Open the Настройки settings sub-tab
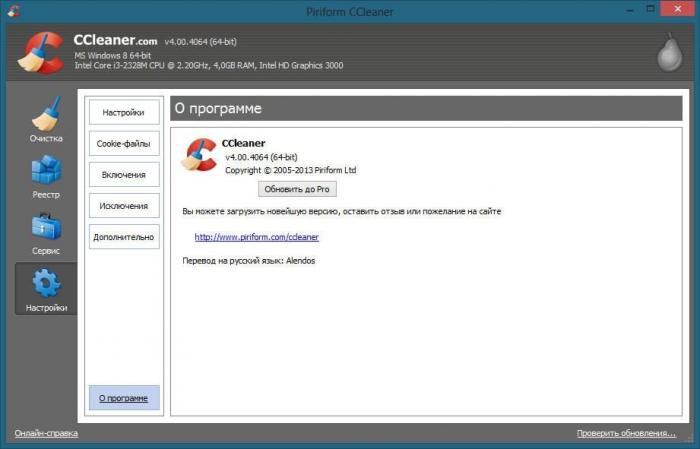Screen dimensions: 700x449 124,112
